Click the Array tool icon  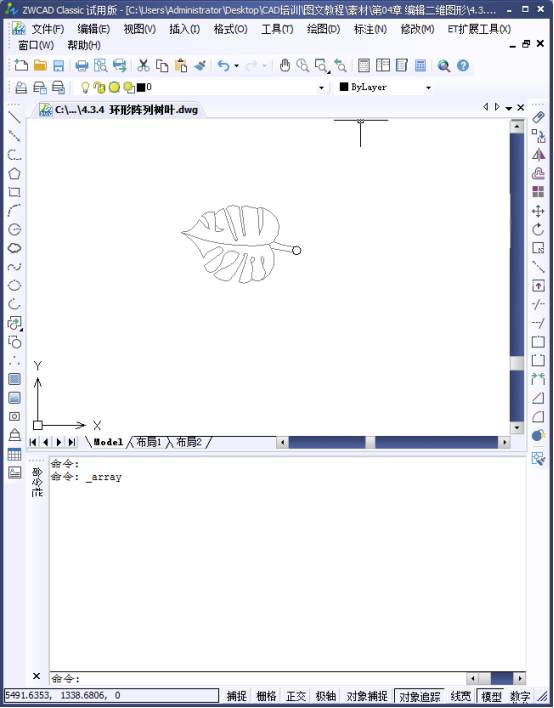(538, 192)
